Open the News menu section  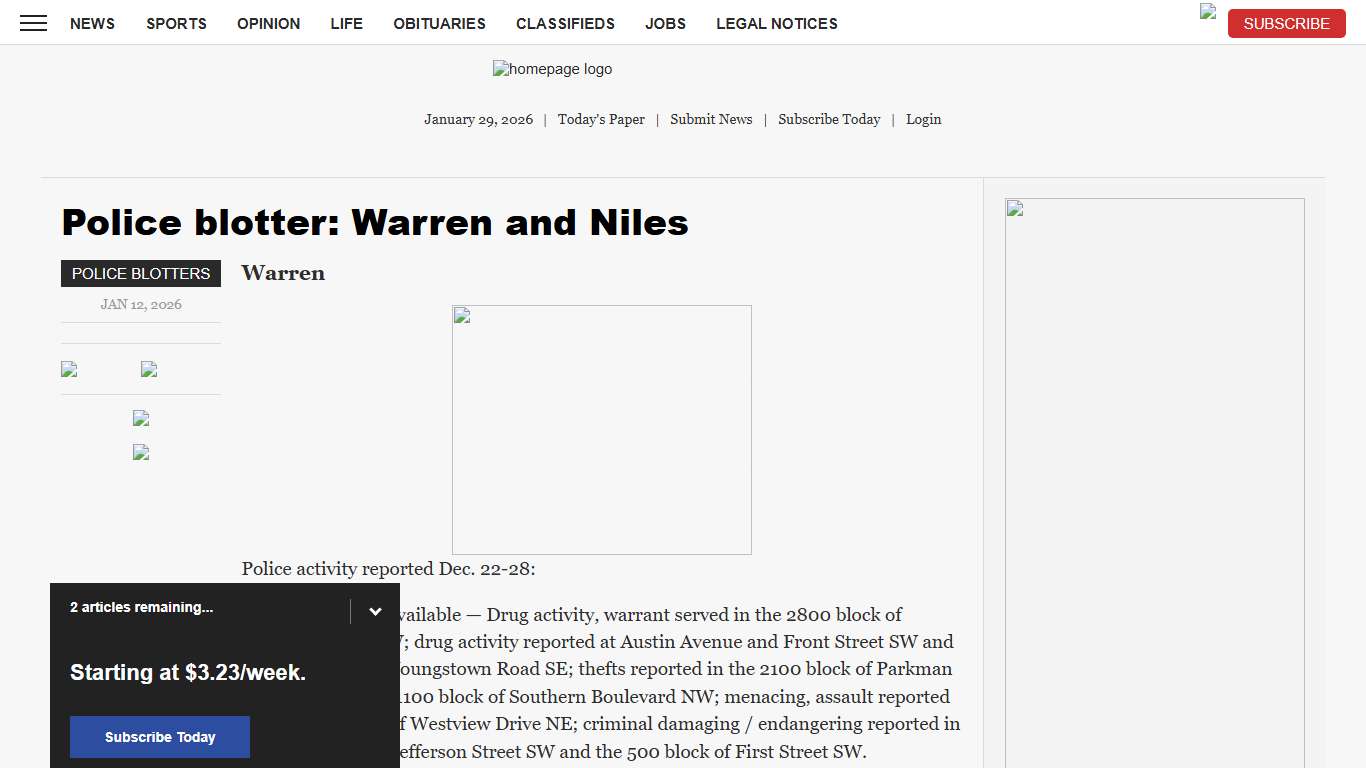[92, 23]
